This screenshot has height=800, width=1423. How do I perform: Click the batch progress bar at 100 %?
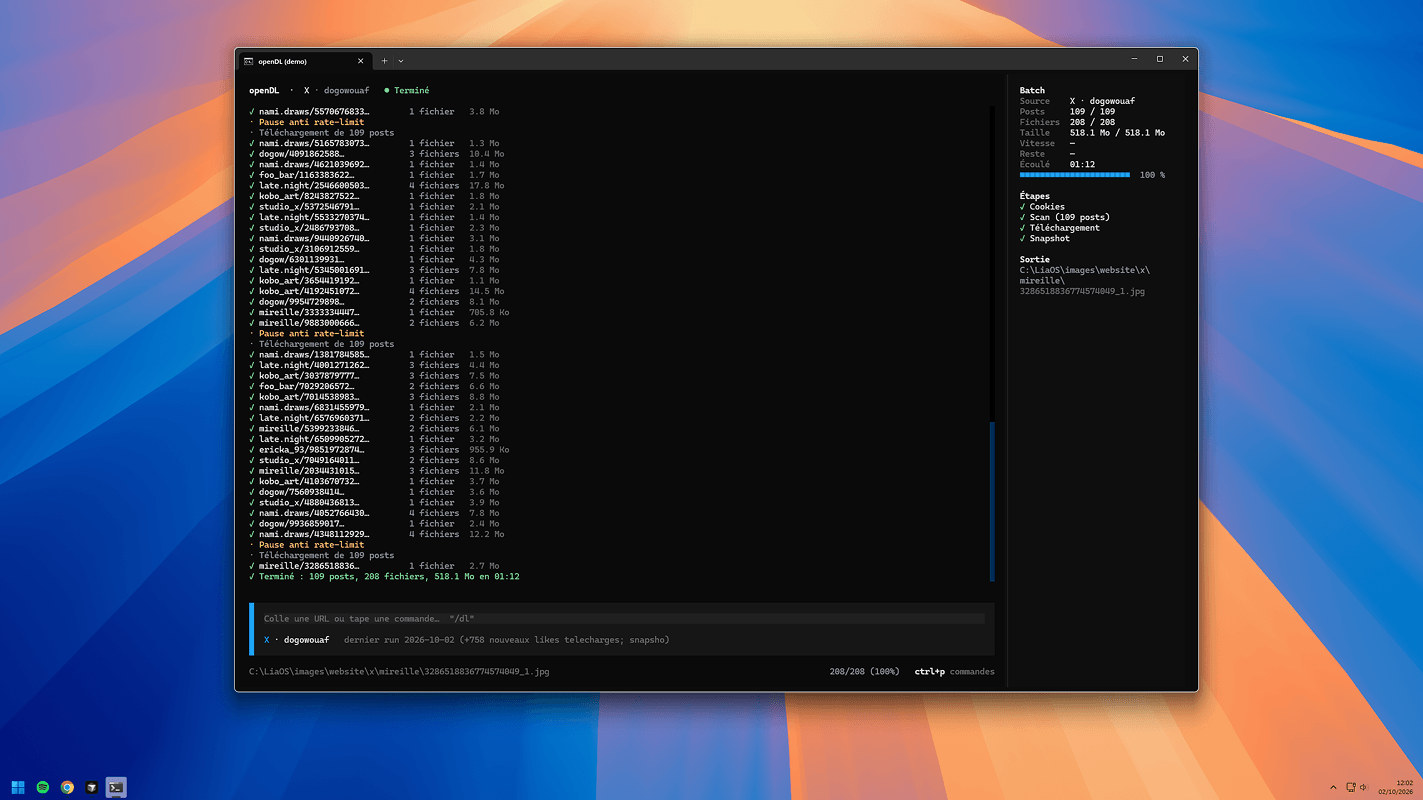point(1074,175)
